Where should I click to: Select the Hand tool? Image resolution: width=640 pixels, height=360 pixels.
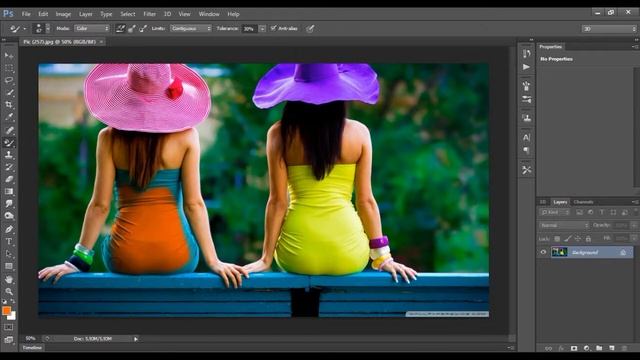[x=9, y=280]
